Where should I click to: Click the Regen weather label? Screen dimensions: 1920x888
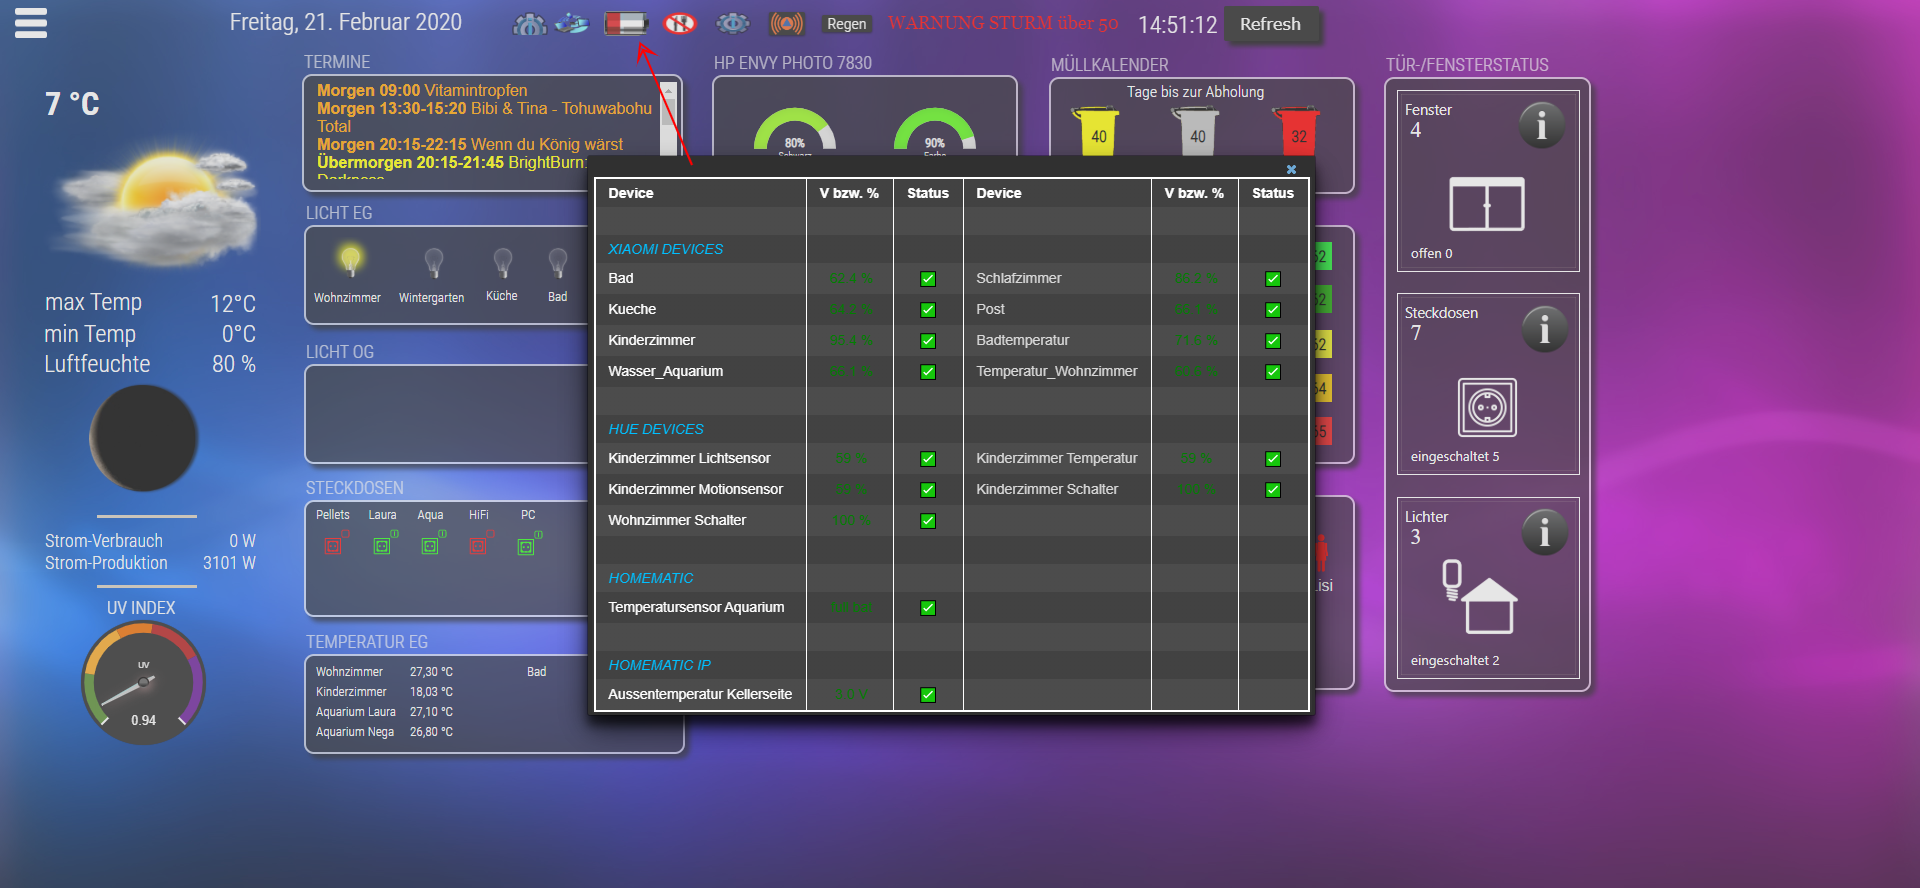coord(846,24)
